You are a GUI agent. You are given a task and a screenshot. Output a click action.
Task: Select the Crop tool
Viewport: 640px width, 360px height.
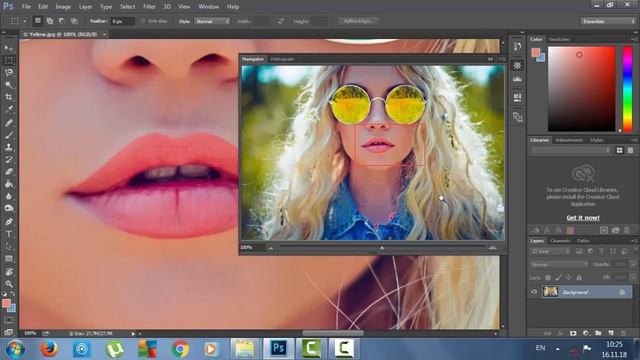tap(9, 97)
